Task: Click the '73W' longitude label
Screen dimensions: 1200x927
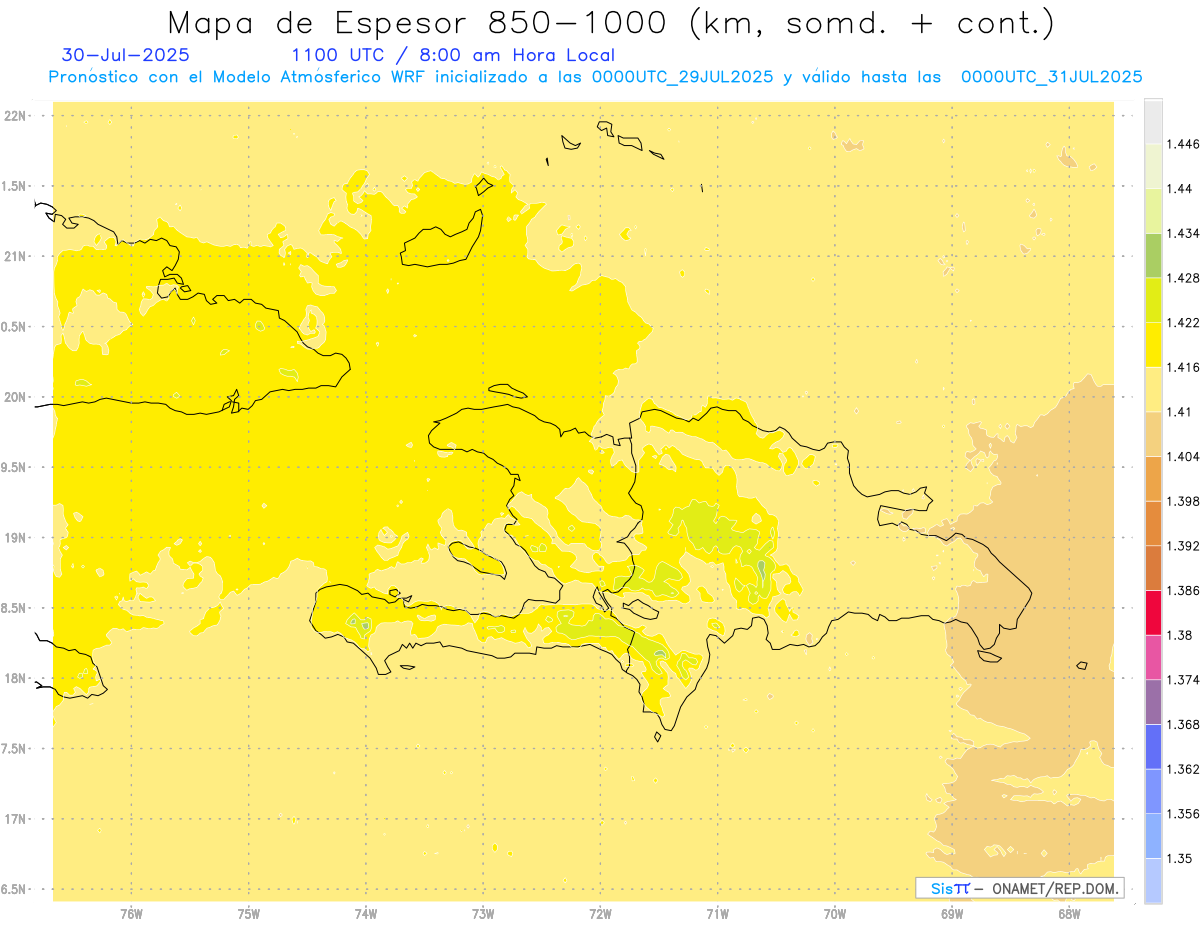Action: click(483, 914)
